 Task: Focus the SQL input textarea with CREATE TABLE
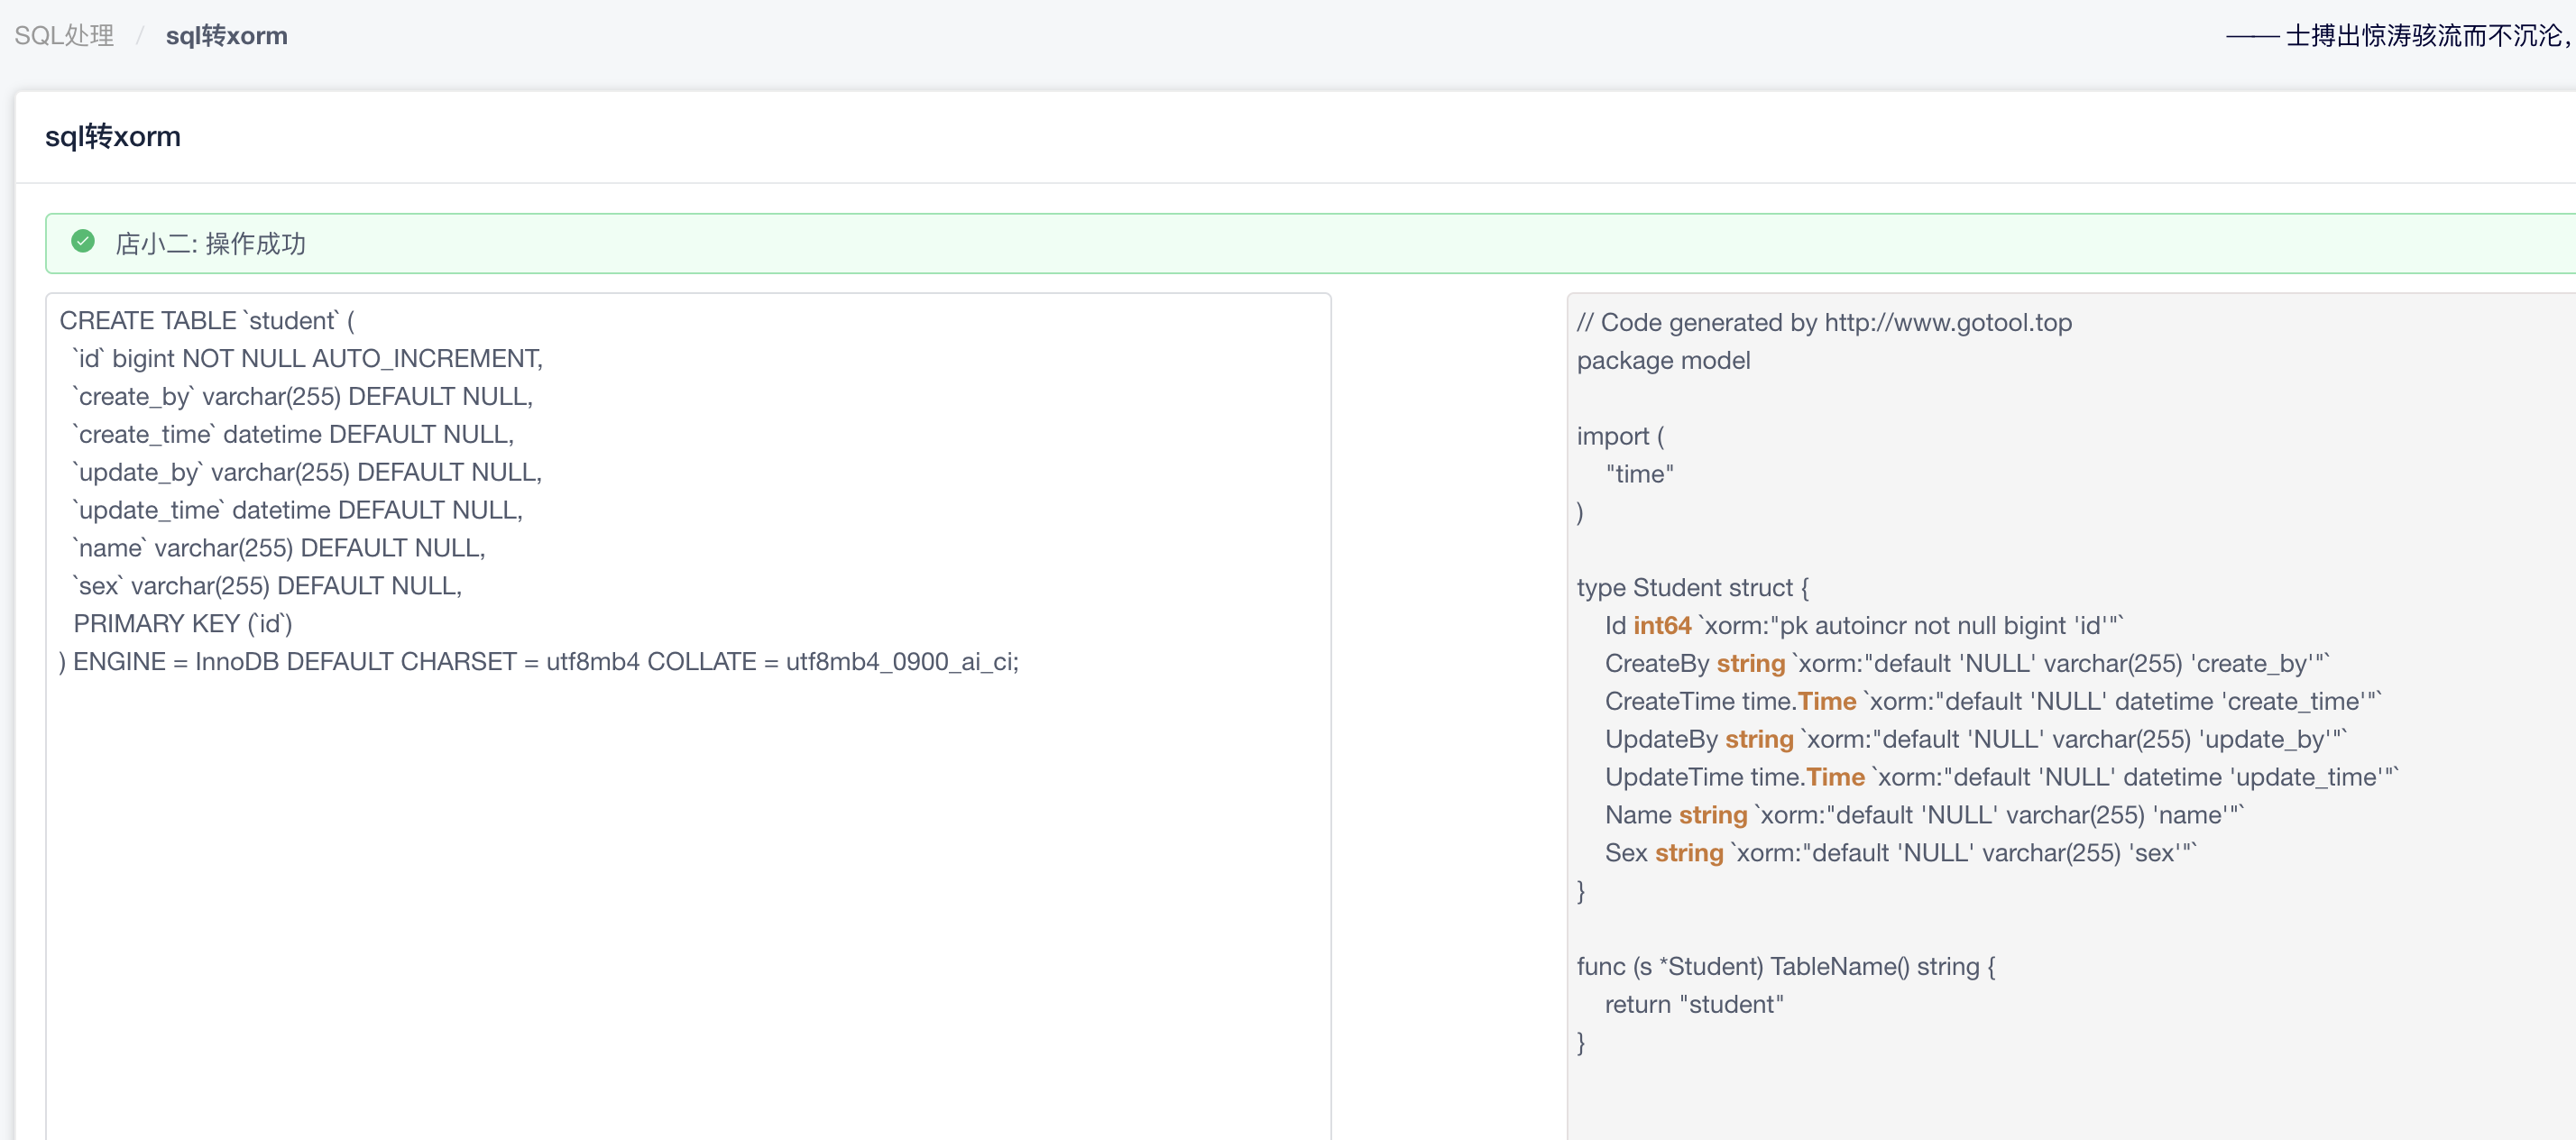[x=688, y=716]
